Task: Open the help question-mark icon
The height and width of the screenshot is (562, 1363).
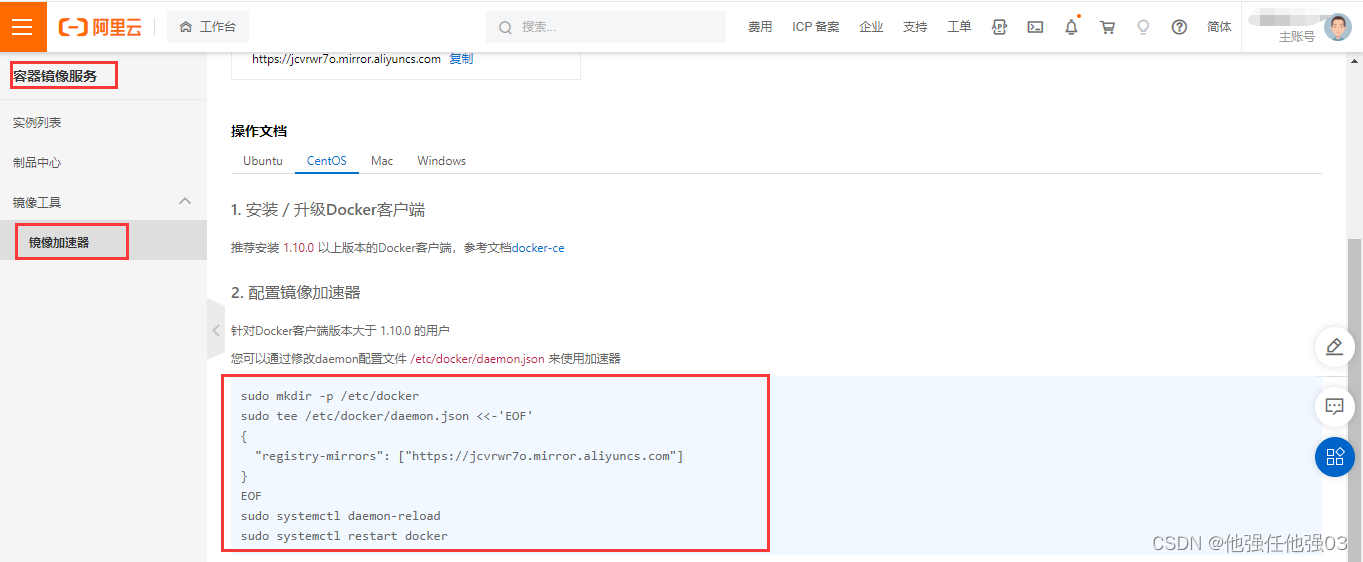Action: click(x=1179, y=27)
